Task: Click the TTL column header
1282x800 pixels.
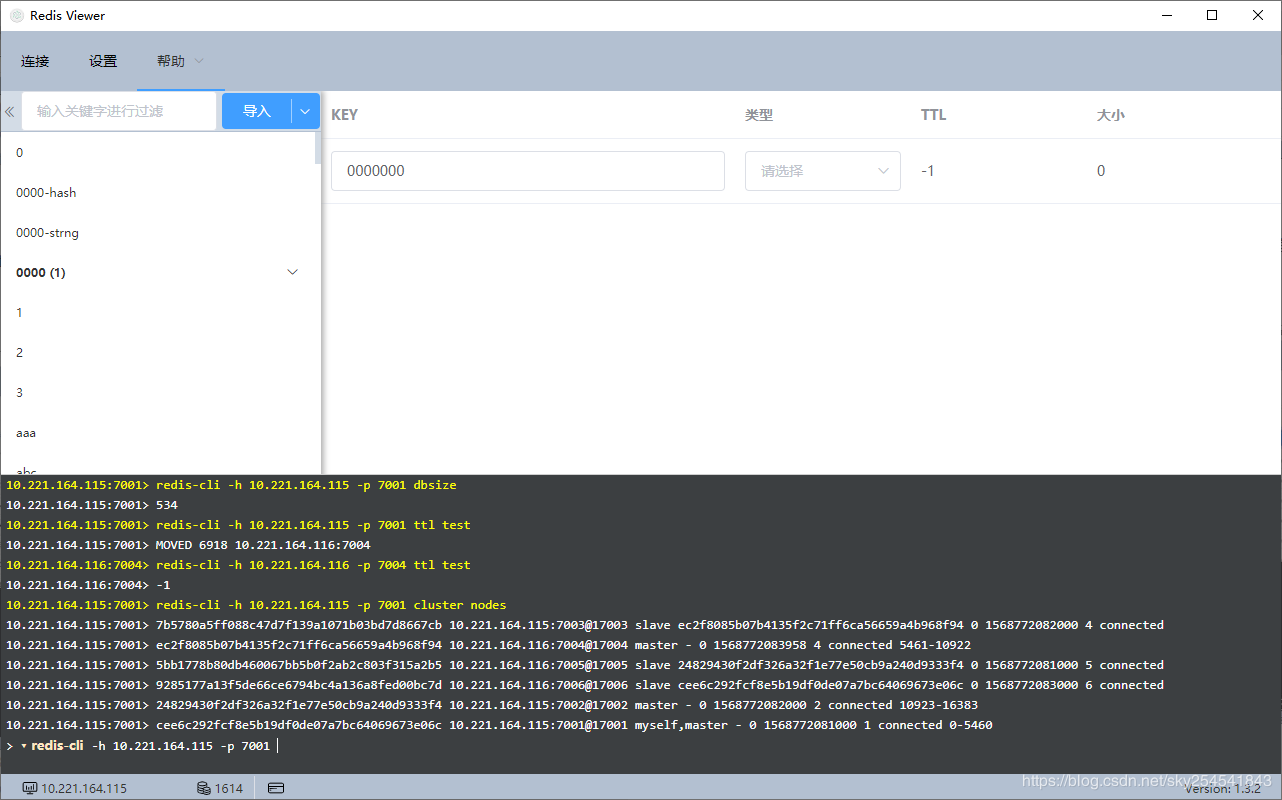Action: (x=933, y=115)
